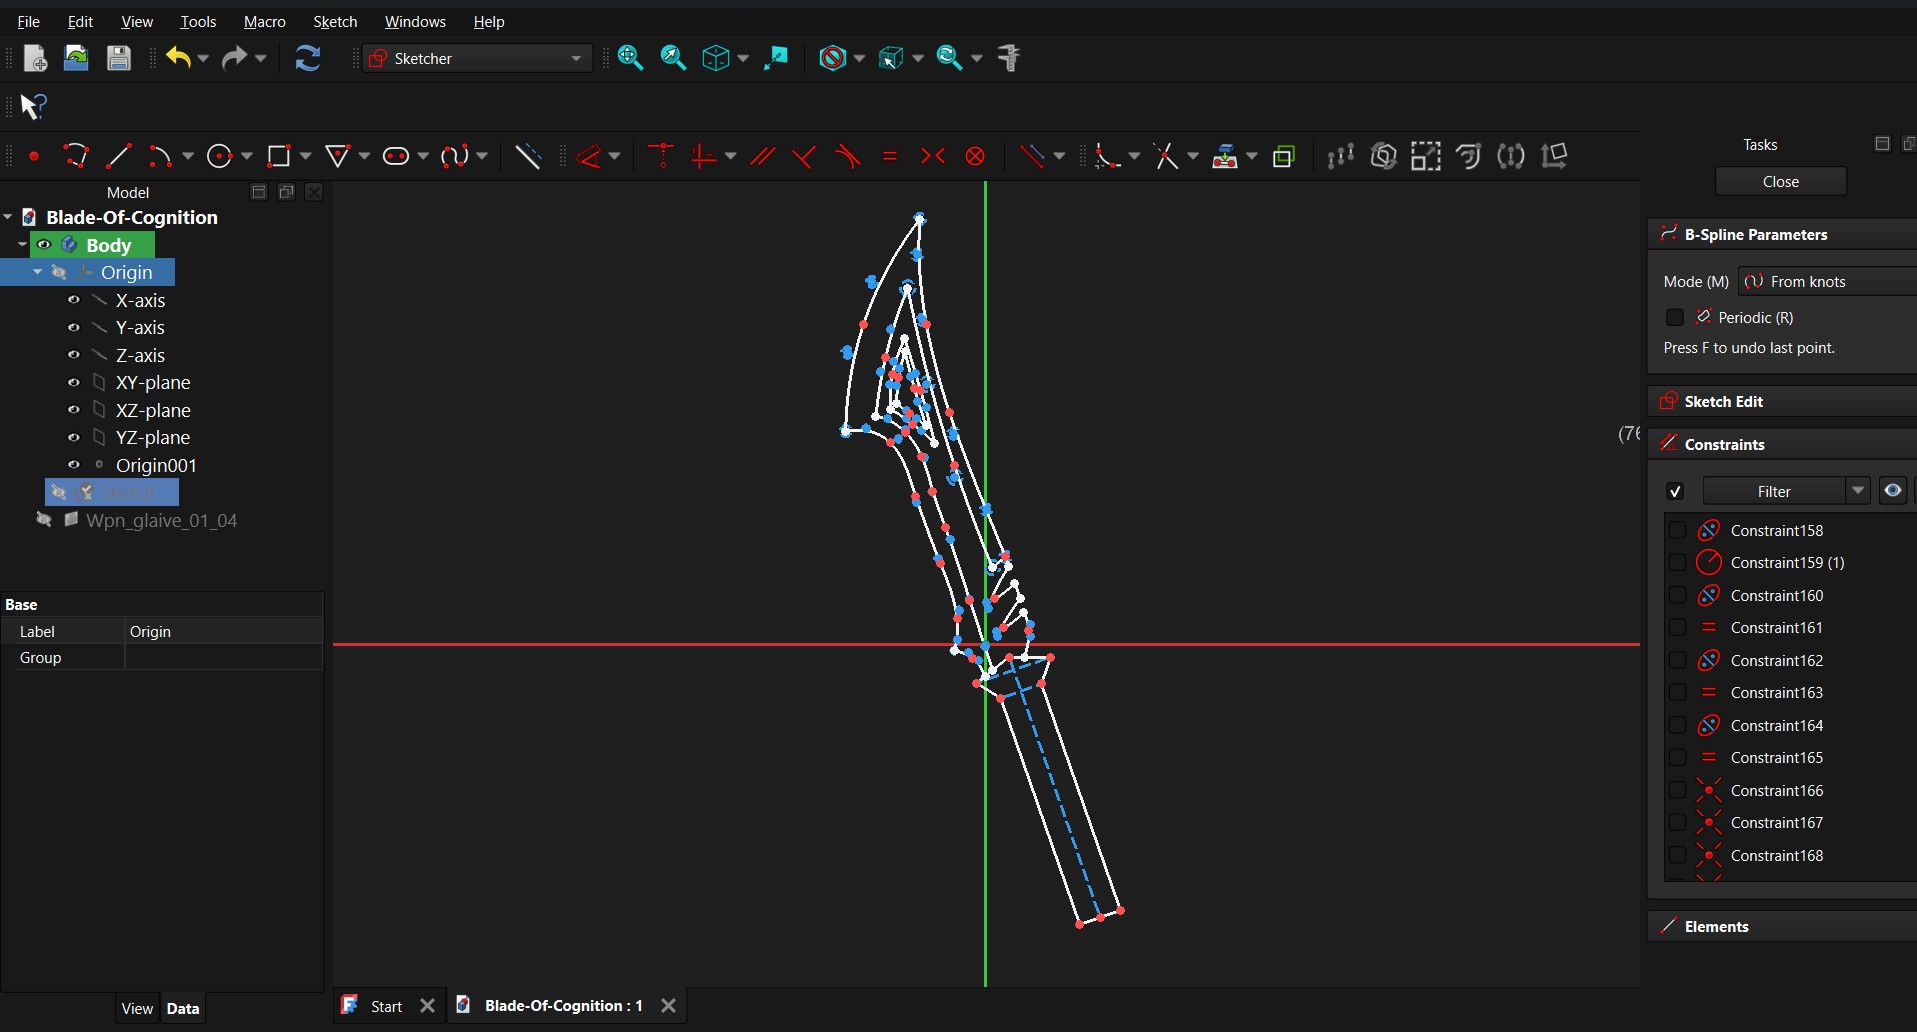
Task: Toggle visibility of XY-plane
Action: point(73,382)
